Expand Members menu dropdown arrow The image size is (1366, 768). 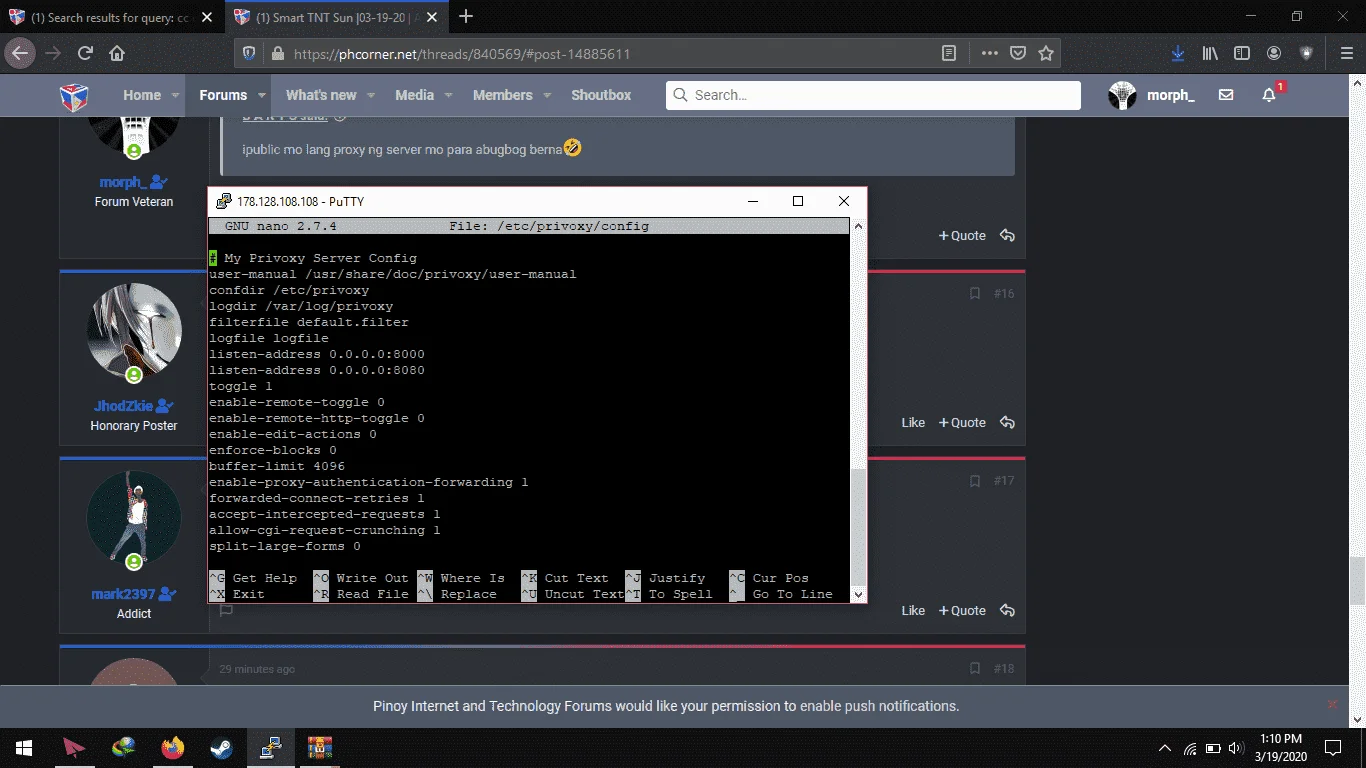547,95
